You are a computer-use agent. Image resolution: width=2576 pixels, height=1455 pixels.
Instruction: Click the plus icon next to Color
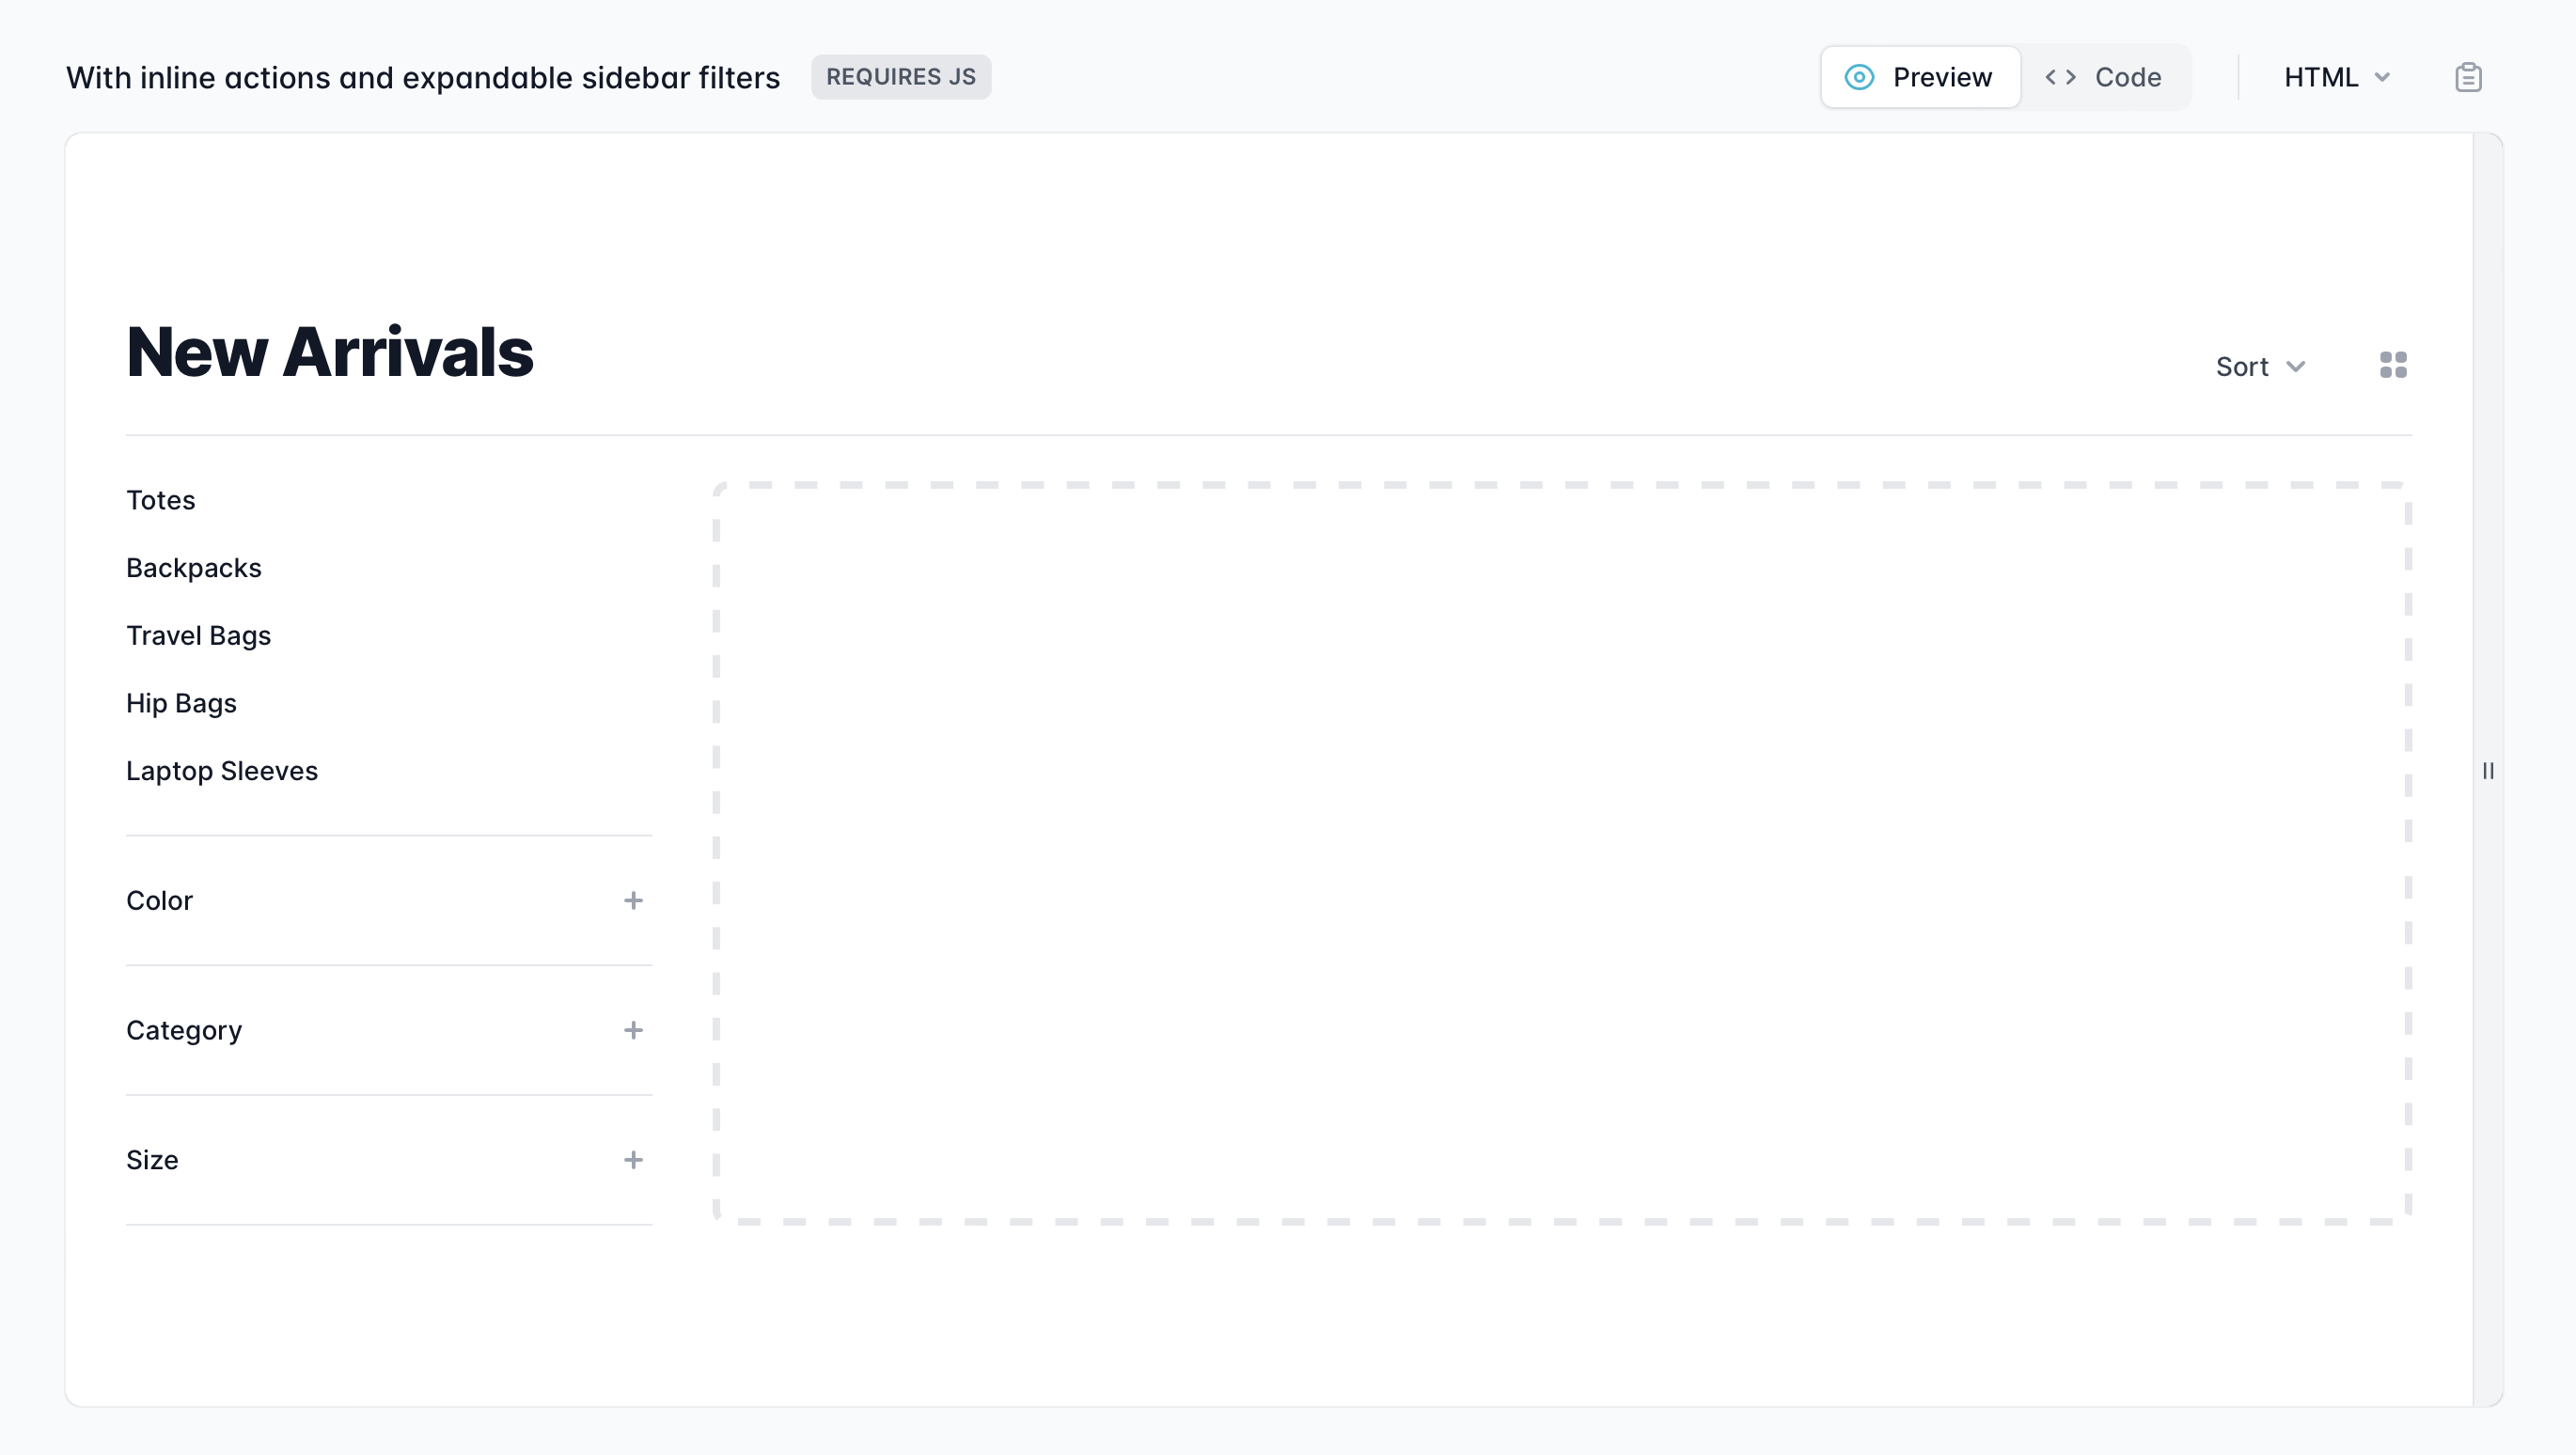click(633, 901)
